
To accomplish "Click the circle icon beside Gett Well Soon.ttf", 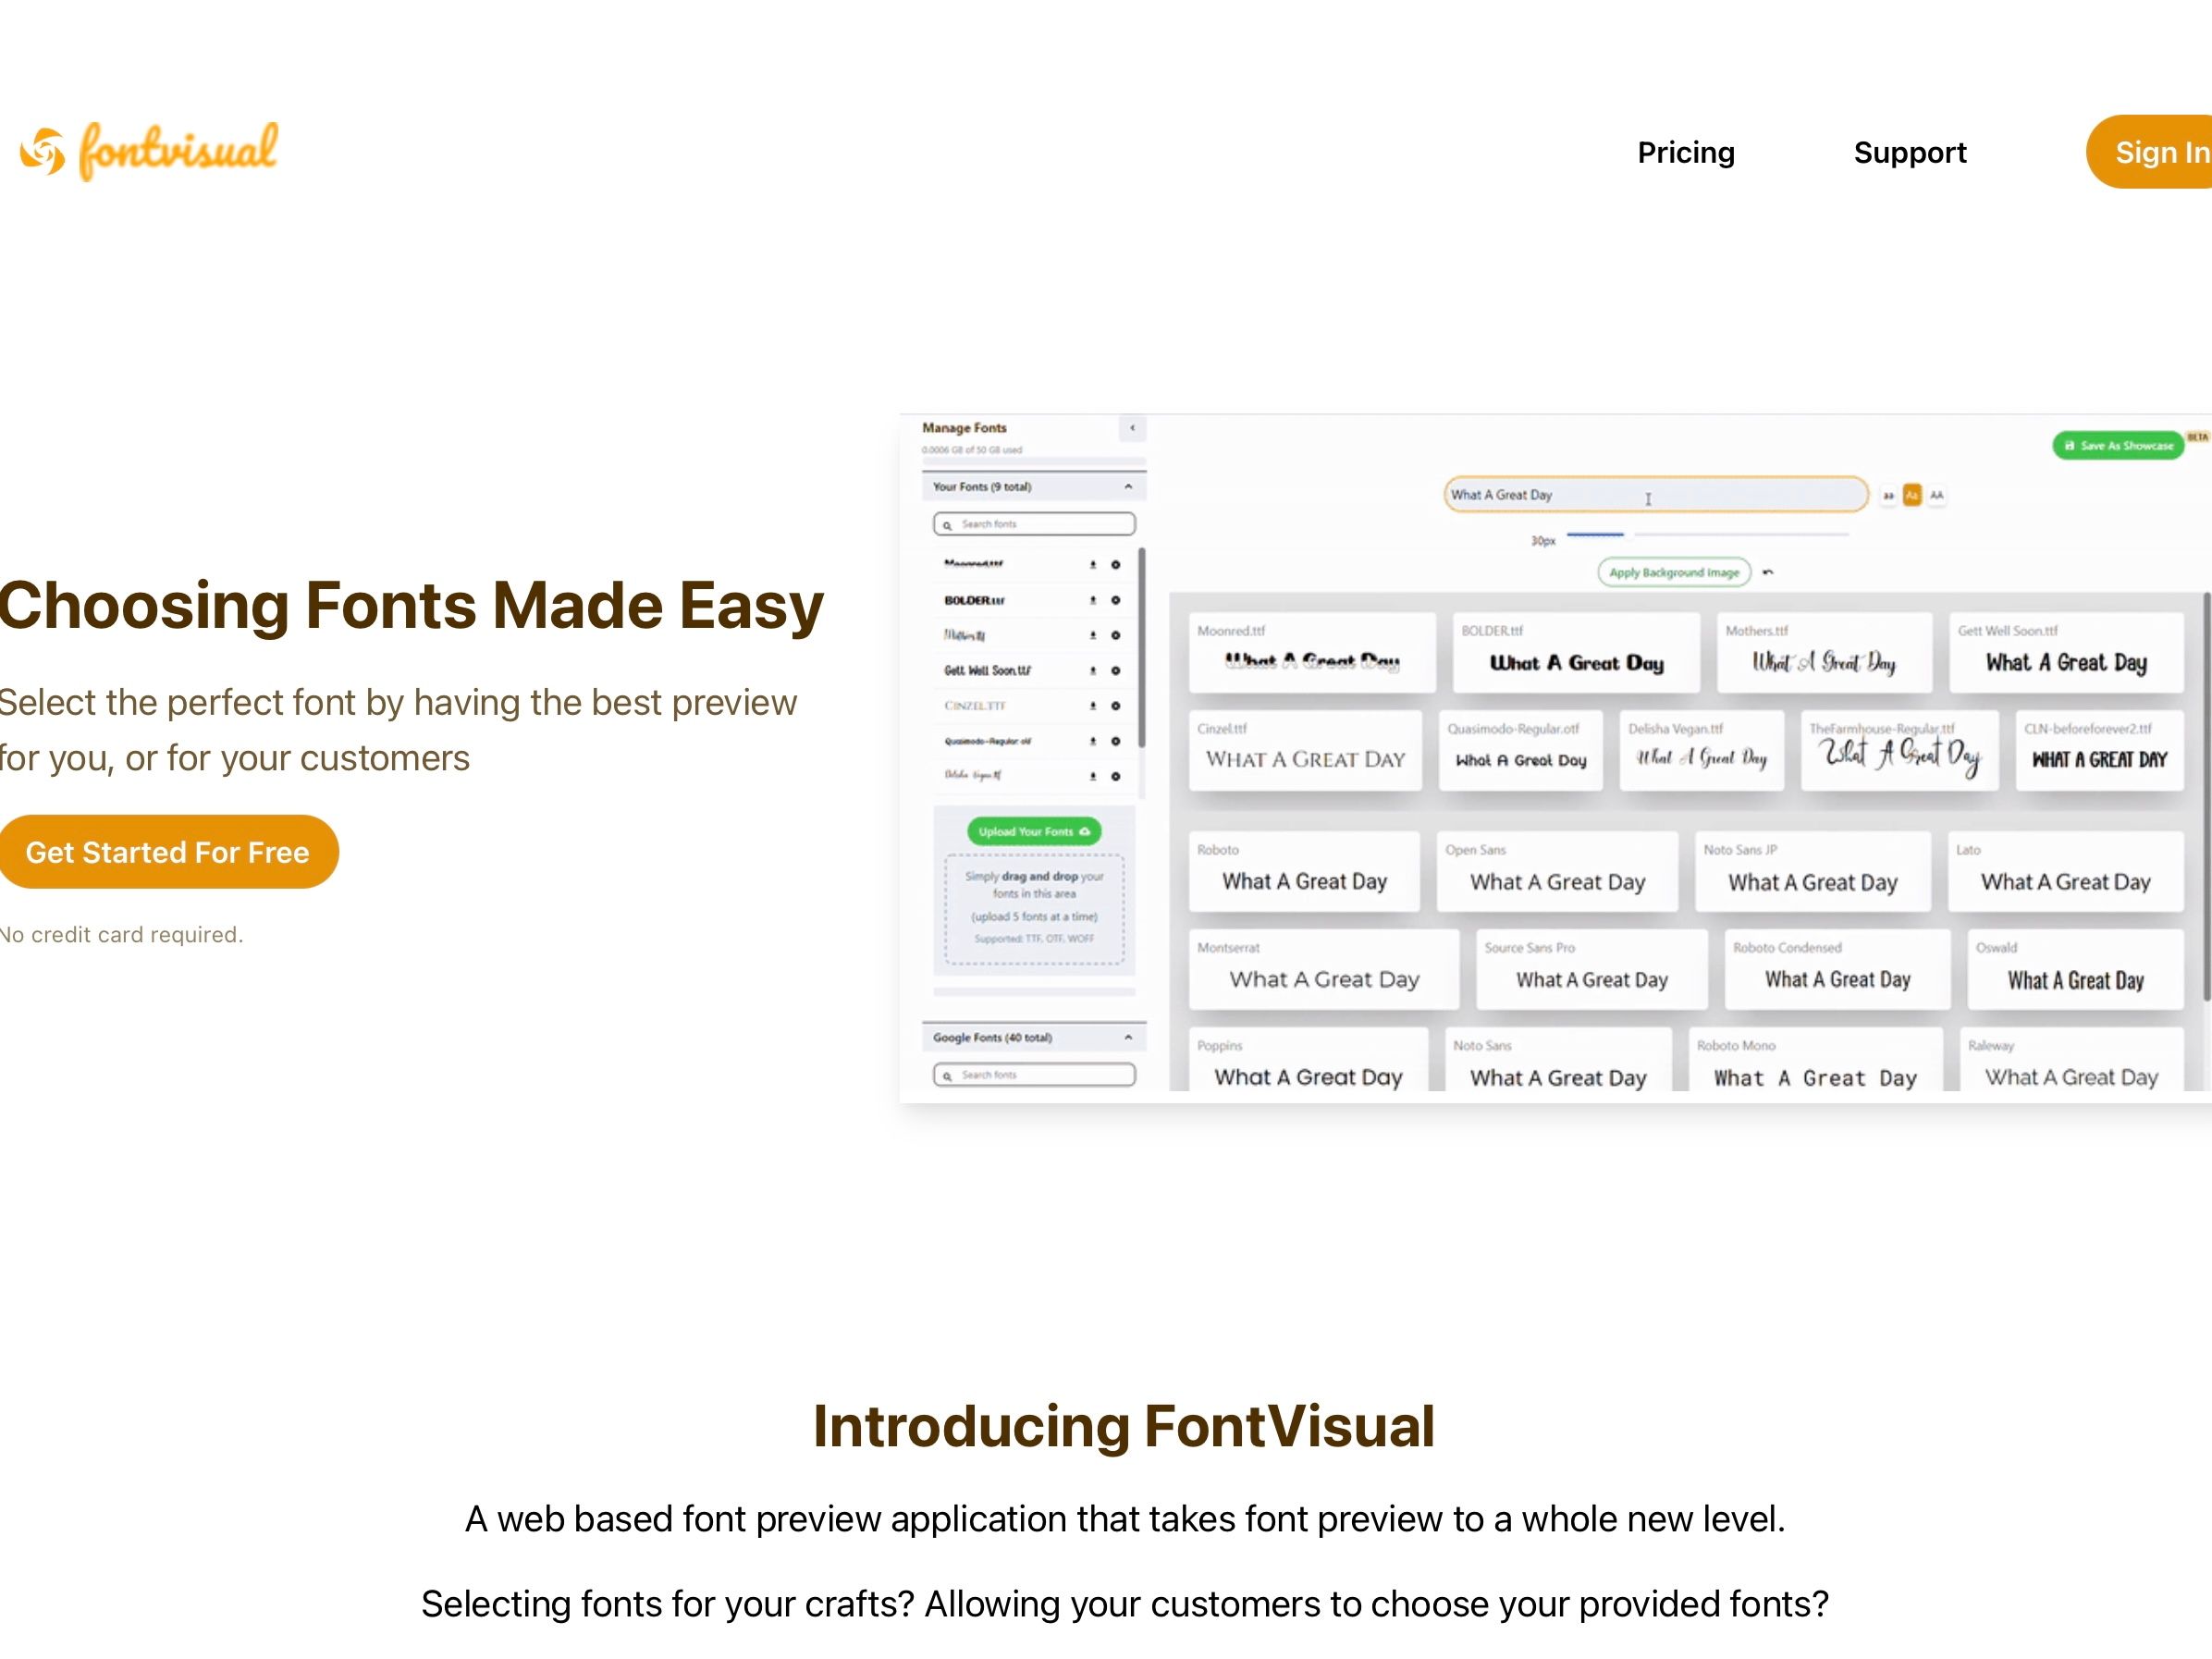I will coord(1116,671).
